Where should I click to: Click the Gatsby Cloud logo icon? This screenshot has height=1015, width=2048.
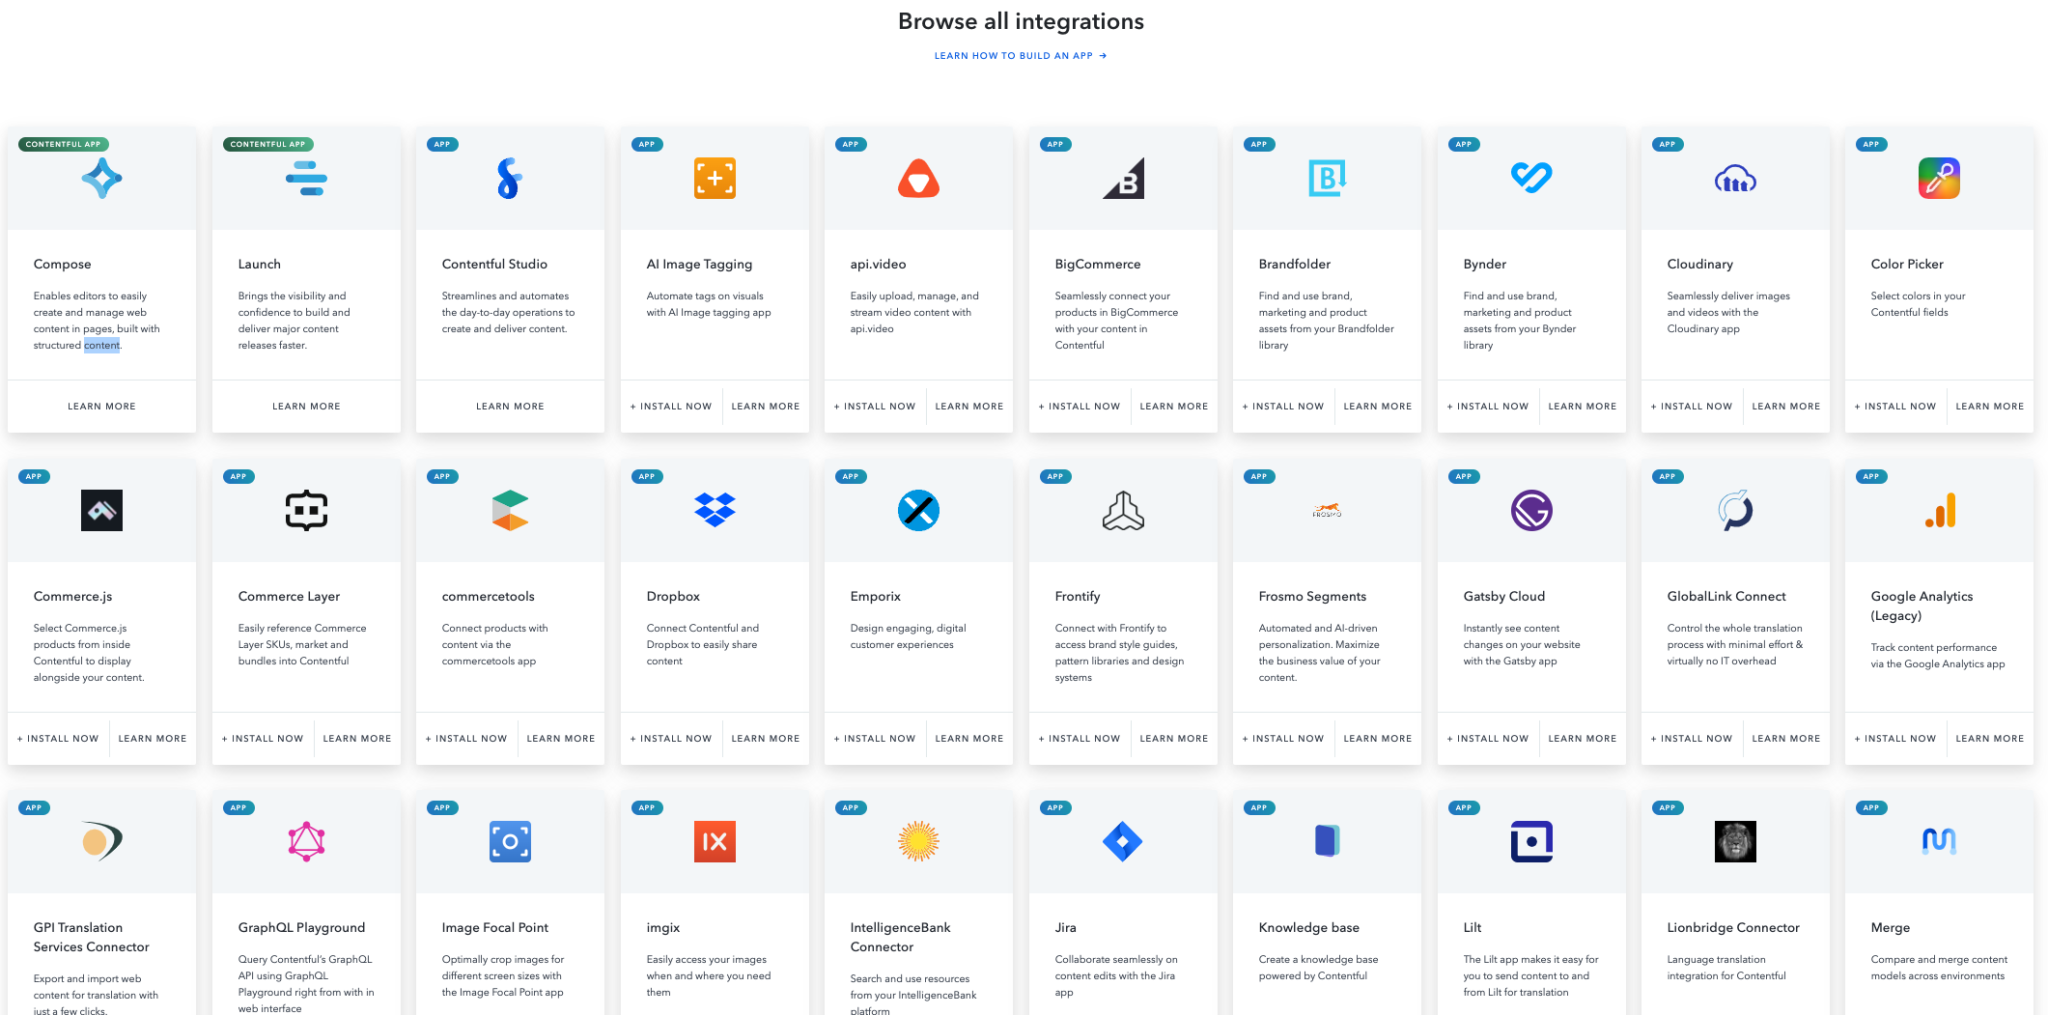(x=1531, y=510)
